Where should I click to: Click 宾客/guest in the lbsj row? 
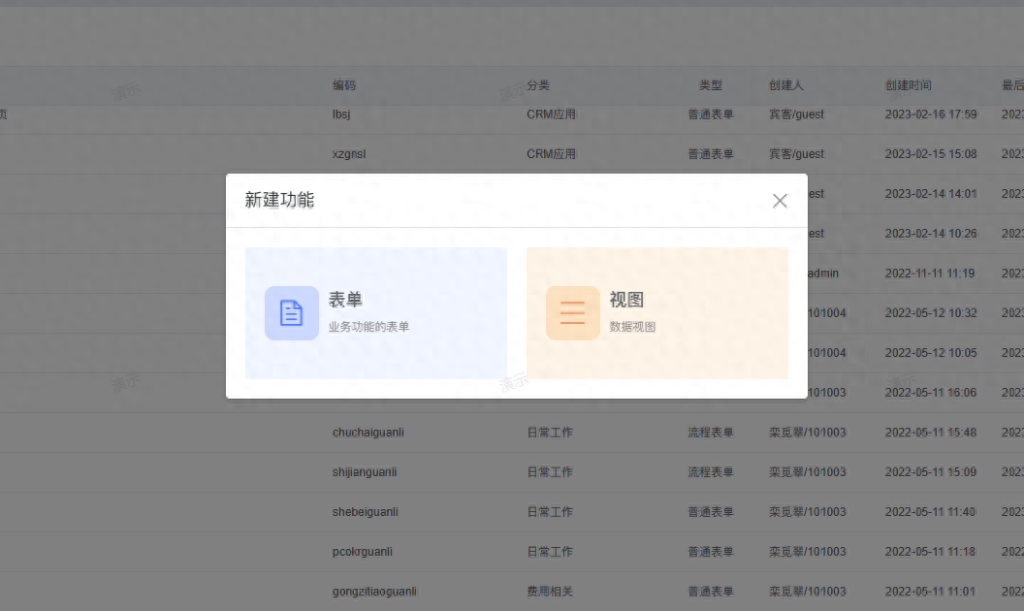796,114
